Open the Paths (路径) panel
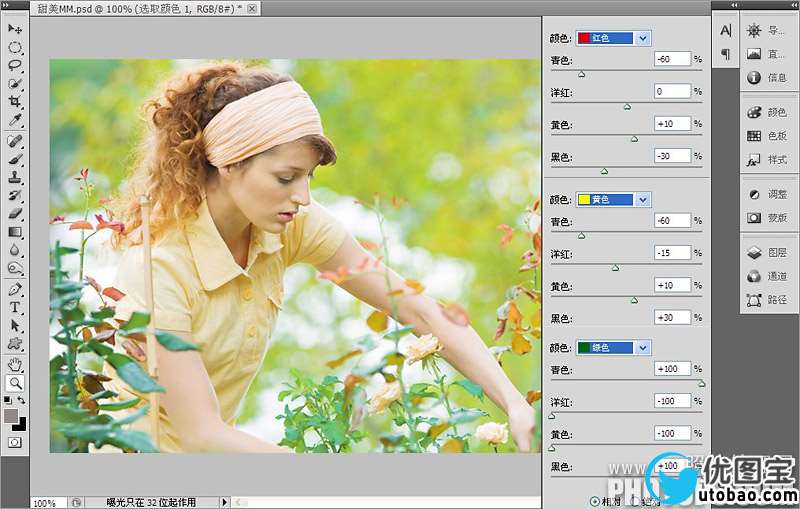Viewport: 800px width, 509px height. [x=766, y=300]
